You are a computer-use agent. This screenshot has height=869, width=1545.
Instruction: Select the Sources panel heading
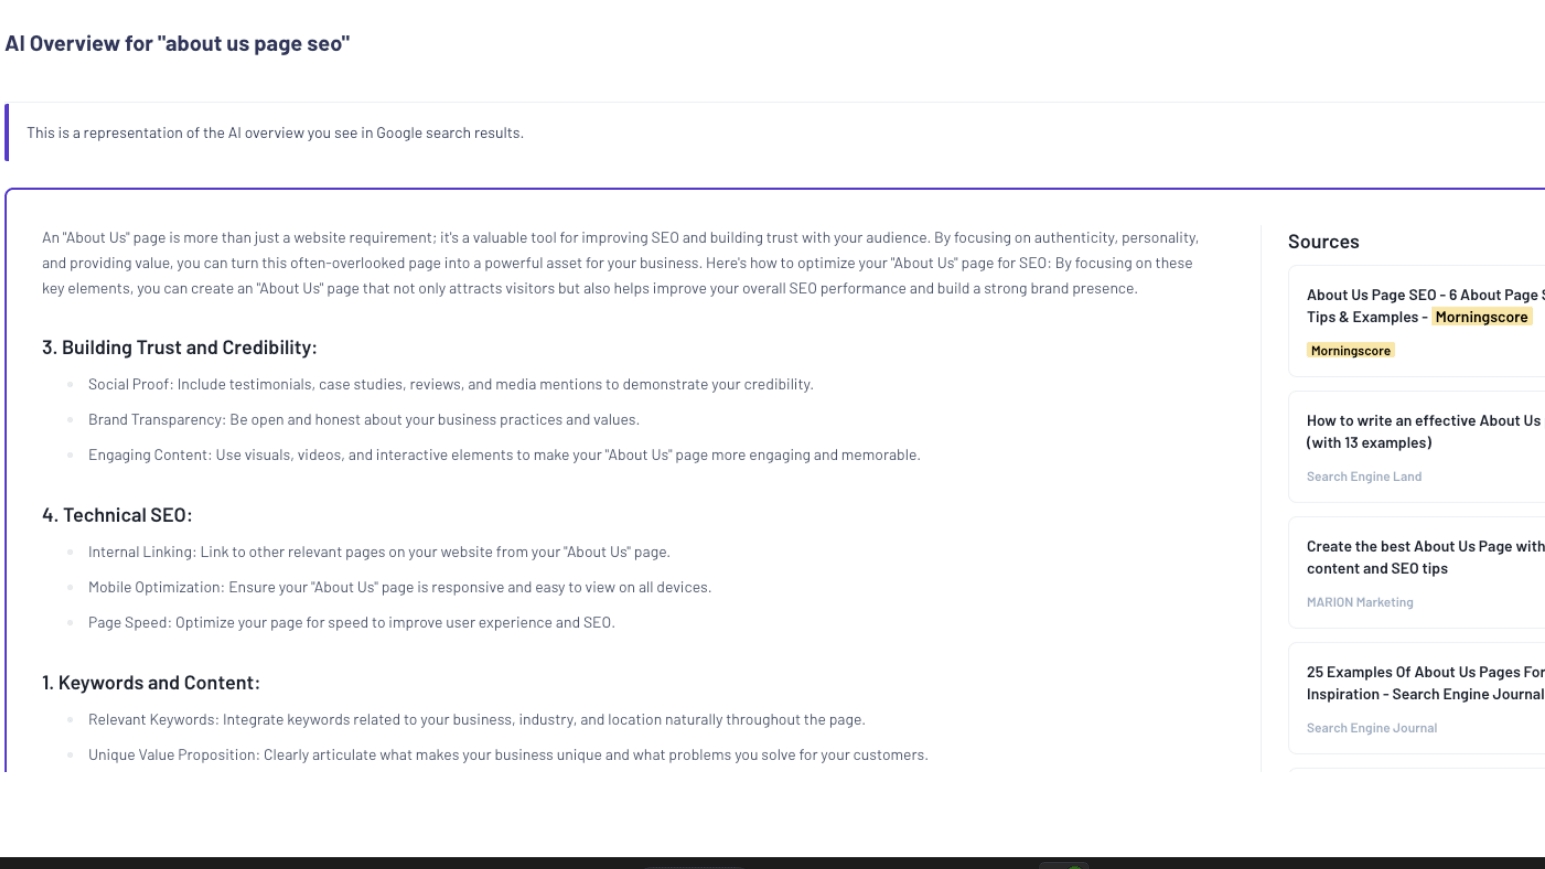coord(1322,241)
